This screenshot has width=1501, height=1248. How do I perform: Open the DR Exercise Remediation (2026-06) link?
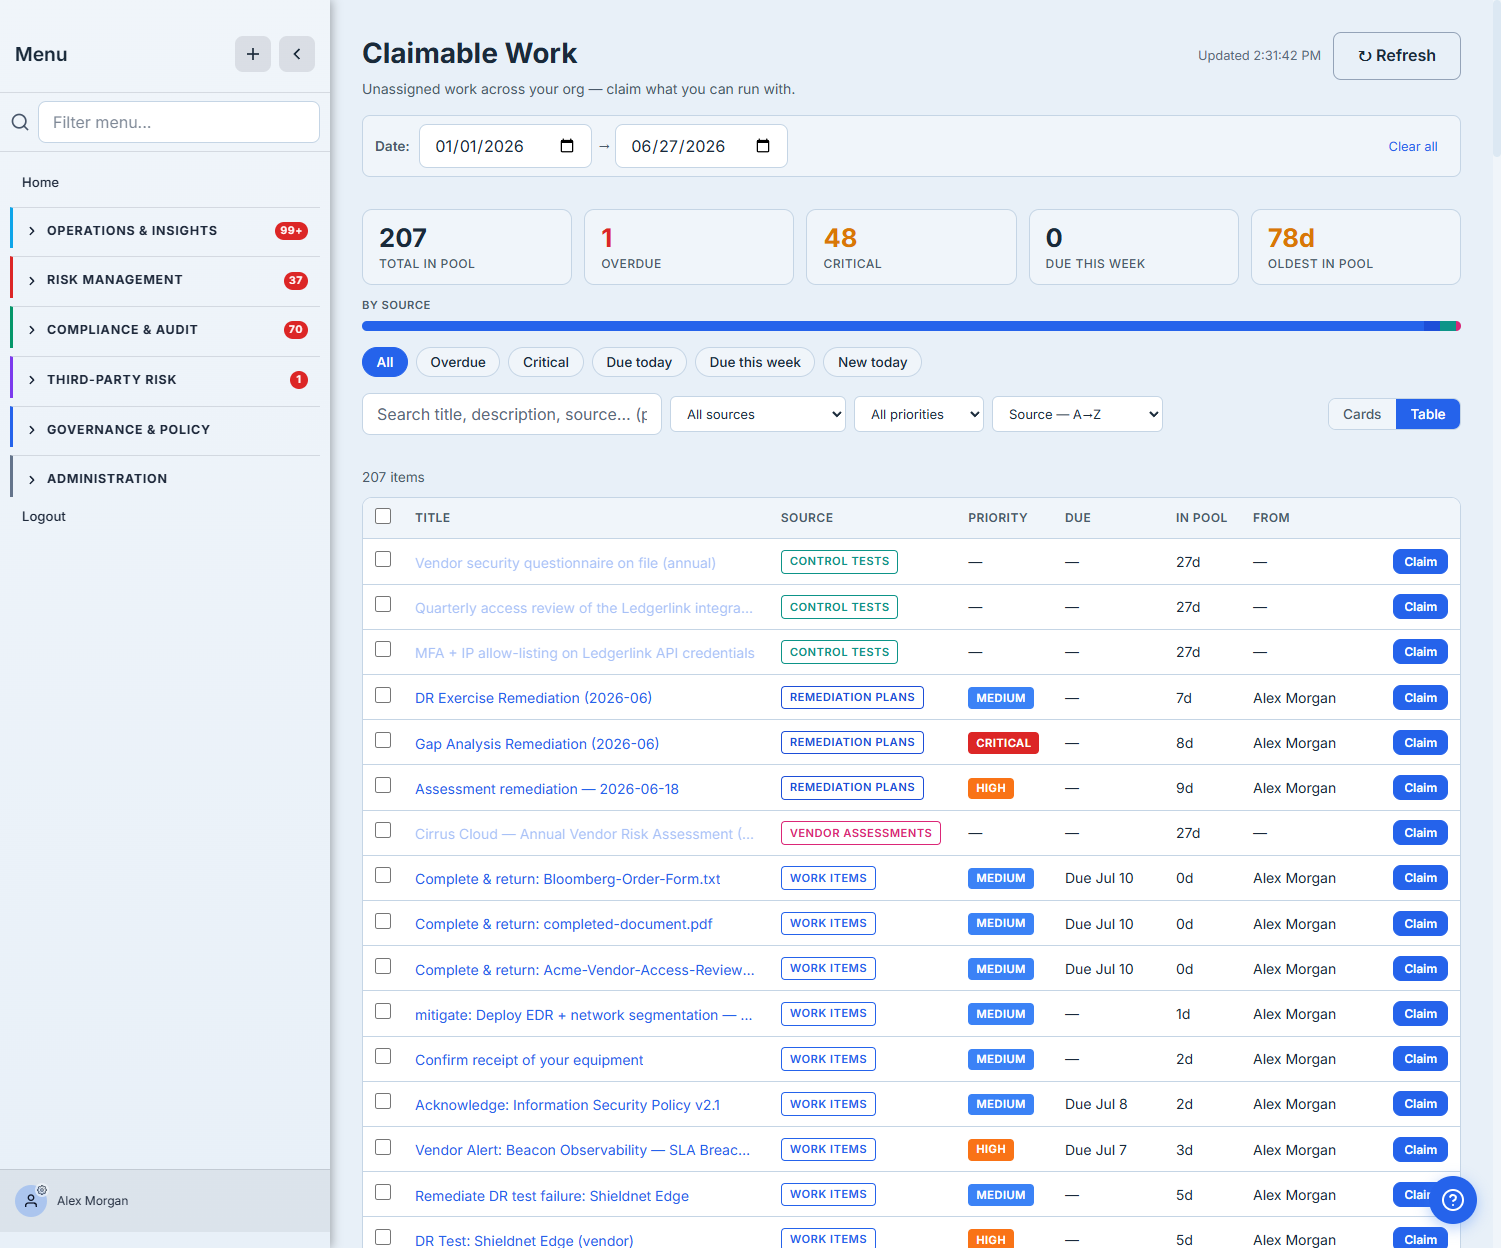point(533,698)
